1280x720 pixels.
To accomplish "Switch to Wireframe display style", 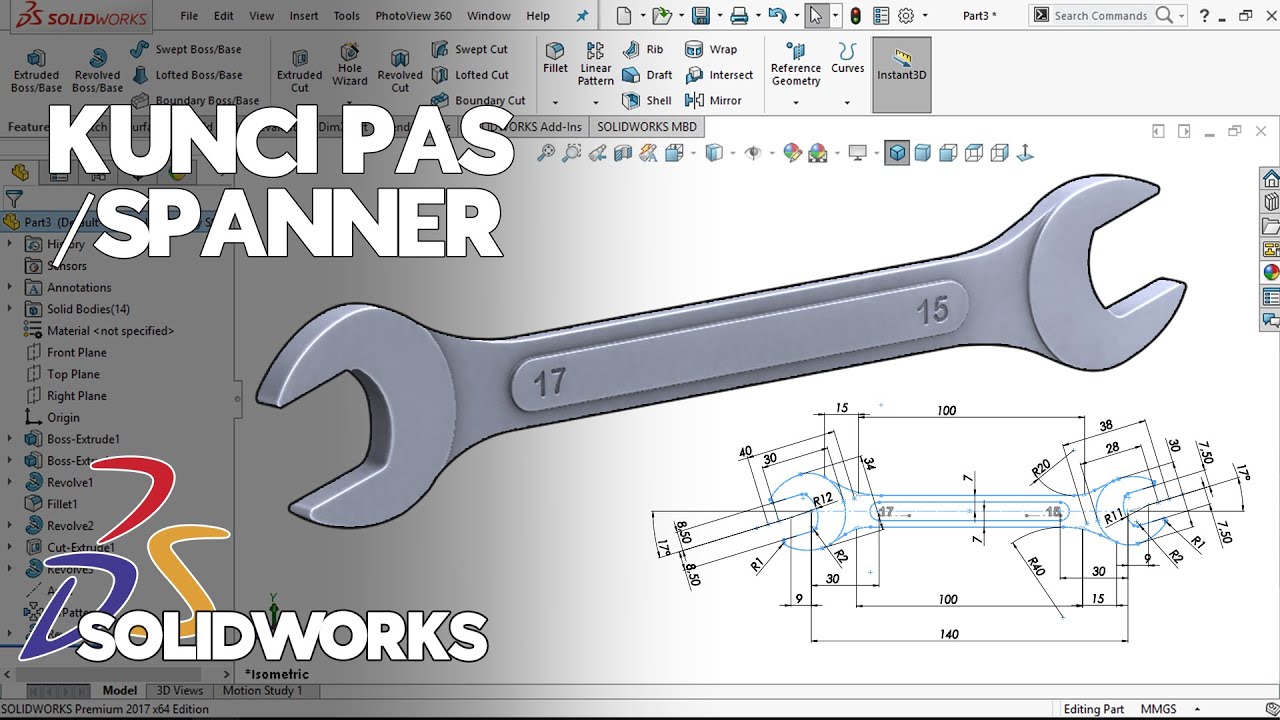I will click(x=999, y=153).
